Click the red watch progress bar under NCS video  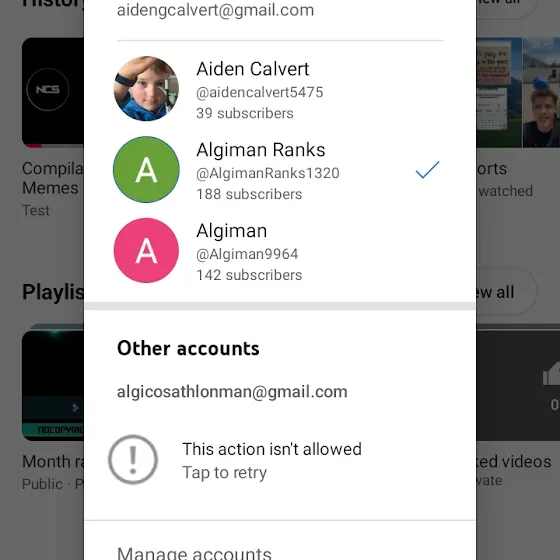click(x=32, y=145)
